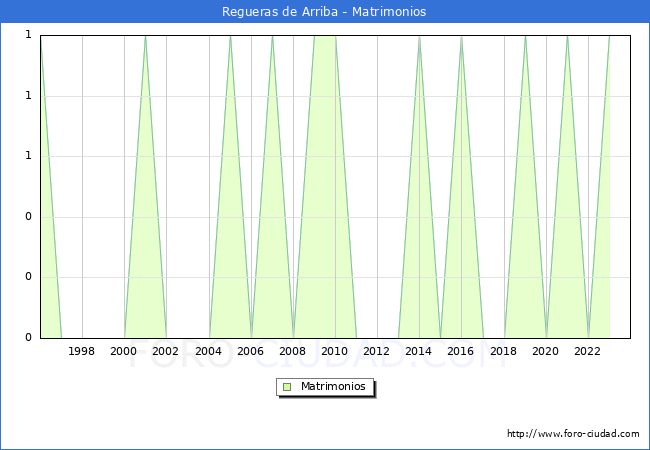The width and height of the screenshot is (650, 450).
Task: Click the peak data point at 2019
Action: pos(525,36)
